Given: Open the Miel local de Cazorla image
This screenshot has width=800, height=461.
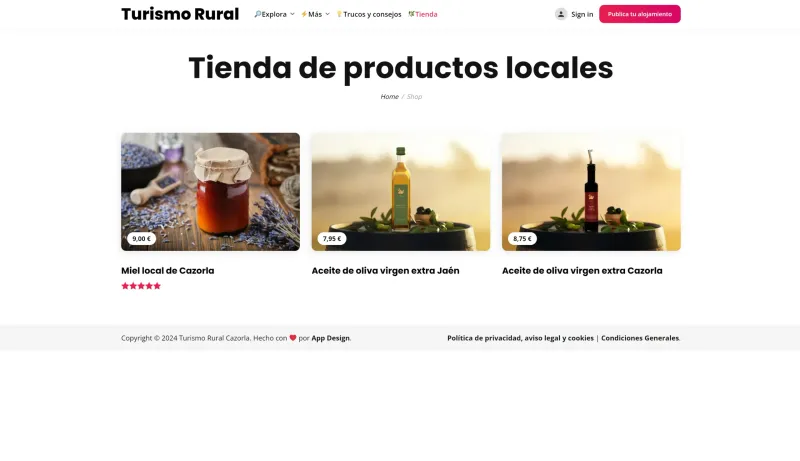Looking at the screenshot, I should click(x=210, y=192).
